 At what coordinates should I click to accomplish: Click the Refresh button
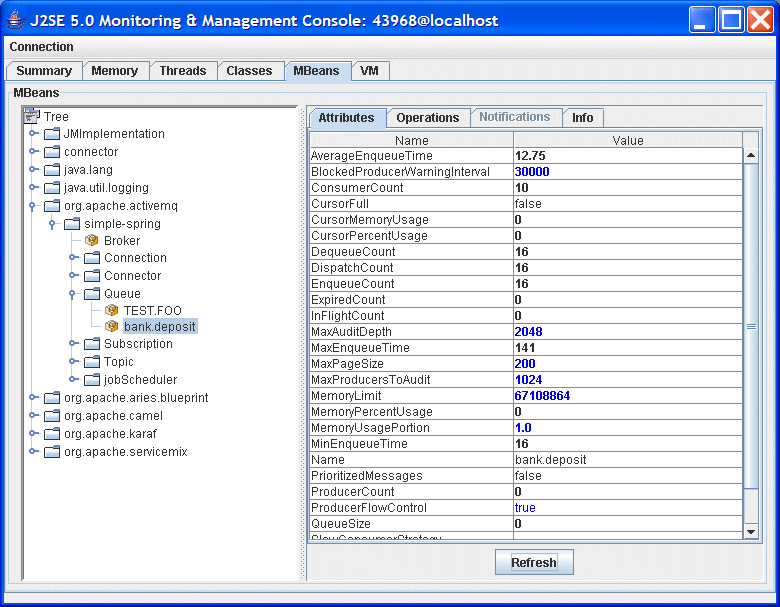point(534,562)
